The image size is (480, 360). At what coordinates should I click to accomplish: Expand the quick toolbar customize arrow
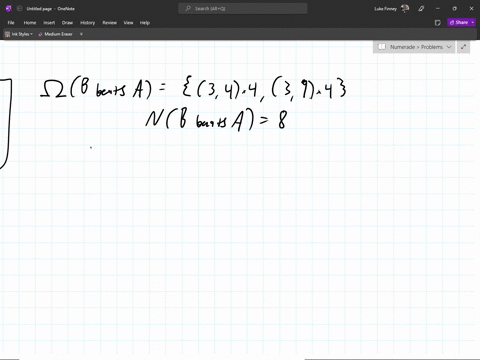[81, 34]
